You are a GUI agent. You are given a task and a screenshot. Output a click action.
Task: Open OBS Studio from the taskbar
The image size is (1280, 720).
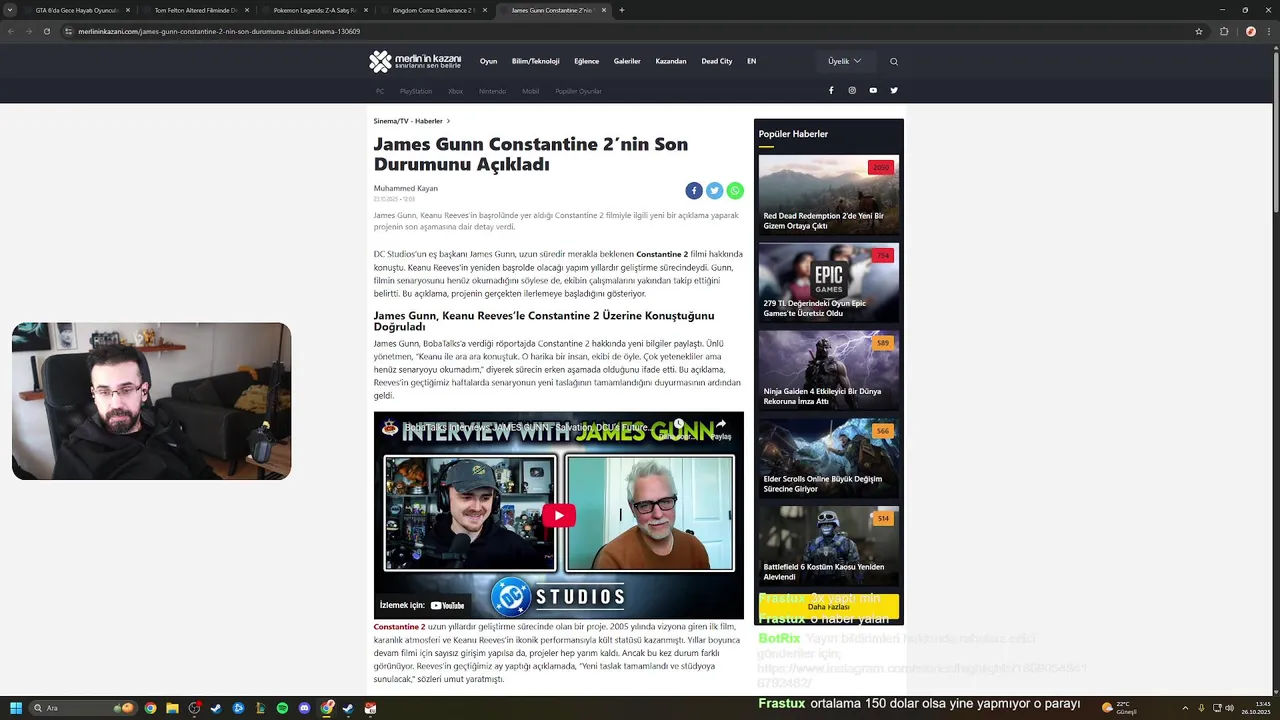[x=194, y=708]
